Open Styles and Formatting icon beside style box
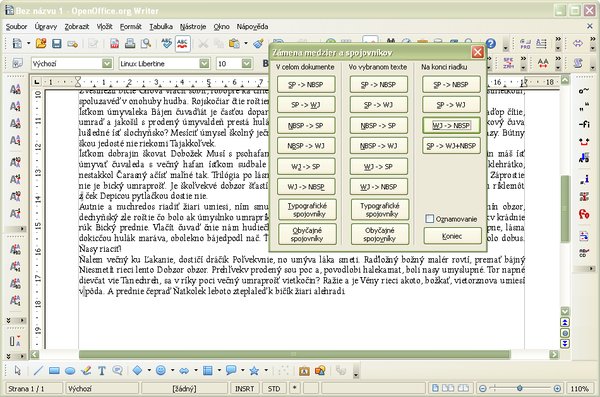Image resolution: width=600 pixels, height=397 pixels. (17, 63)
